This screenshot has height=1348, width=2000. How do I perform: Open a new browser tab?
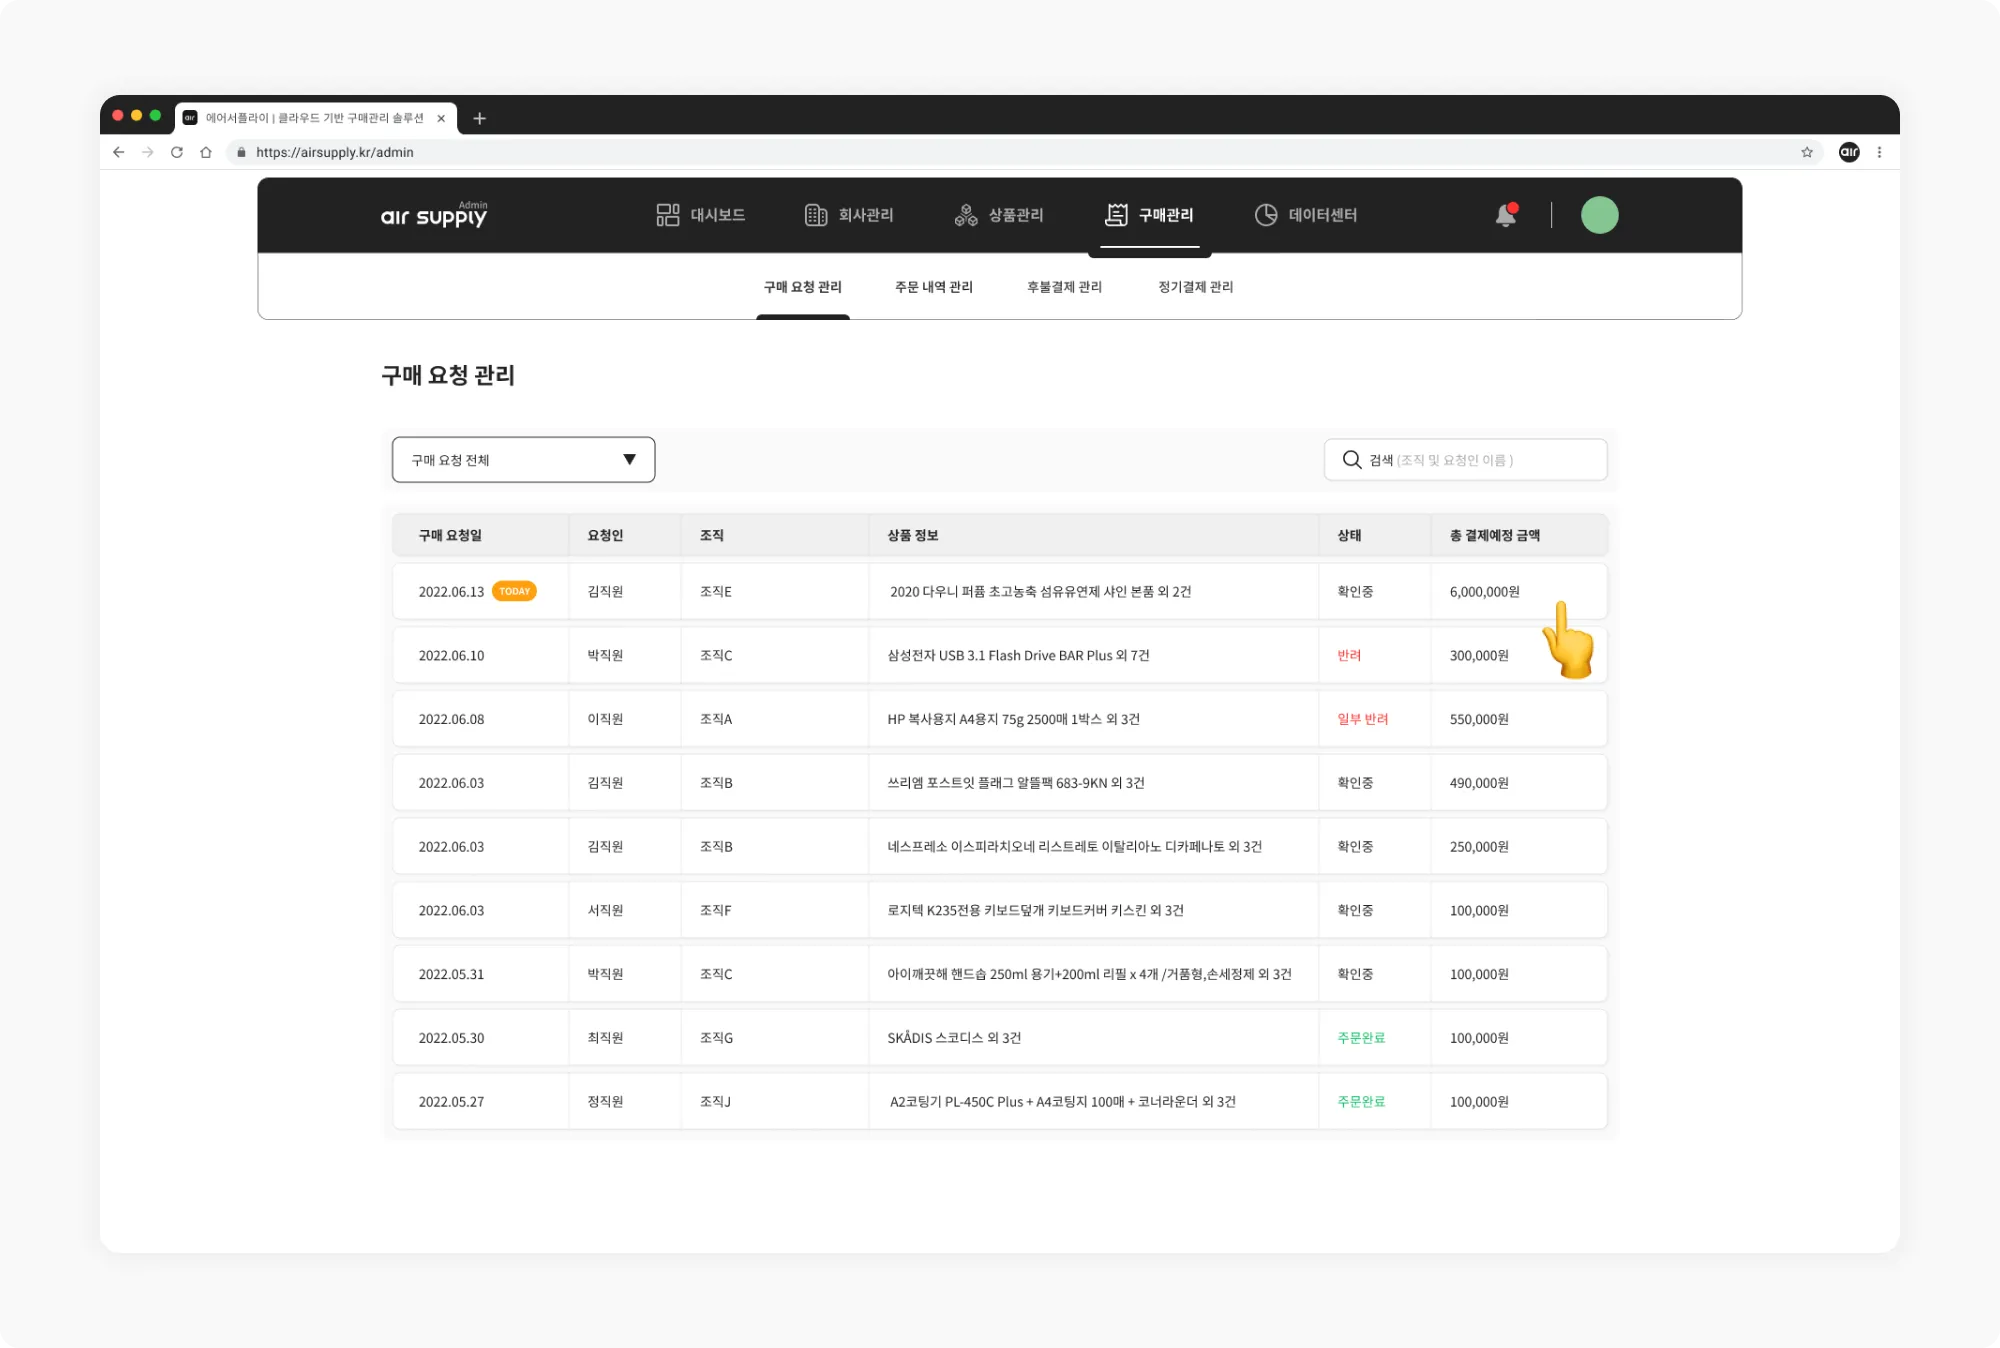click(479, 118)
